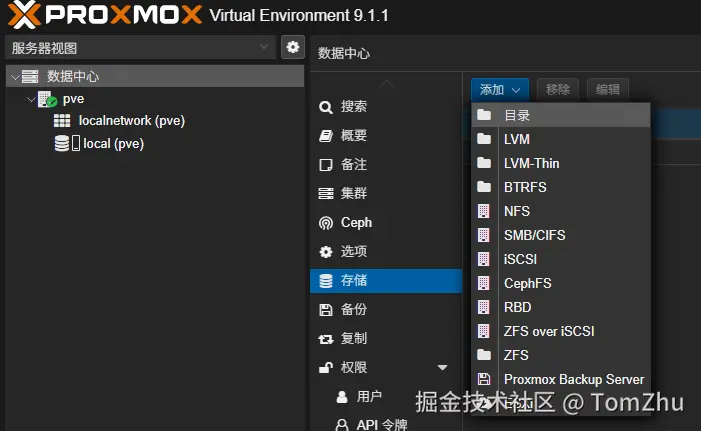
Task: Choose NFS storage type
Action: point(561,211)
